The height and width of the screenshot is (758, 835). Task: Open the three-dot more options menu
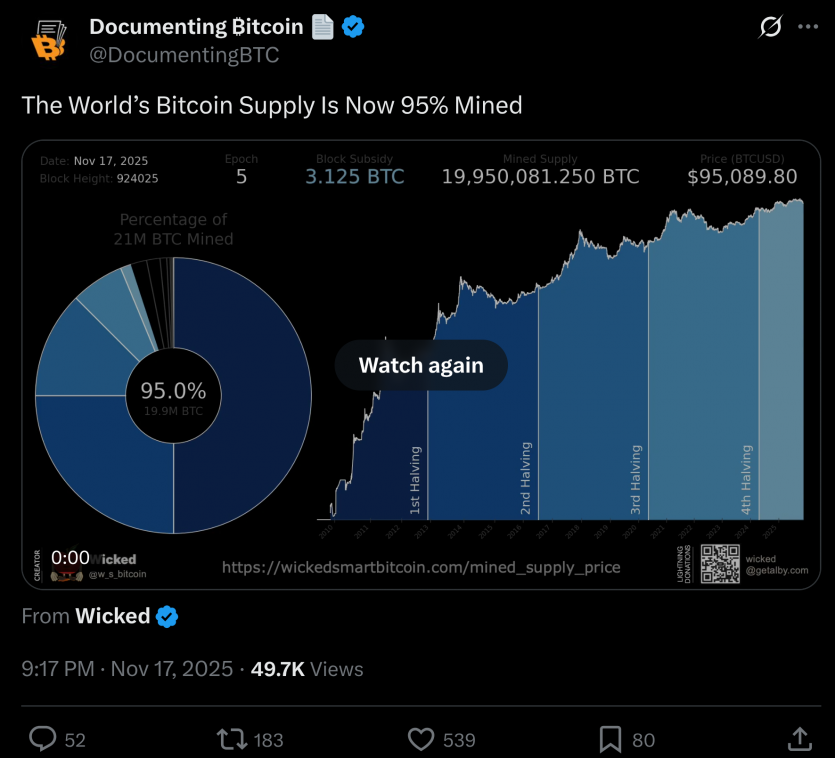[x=808, y=28]
